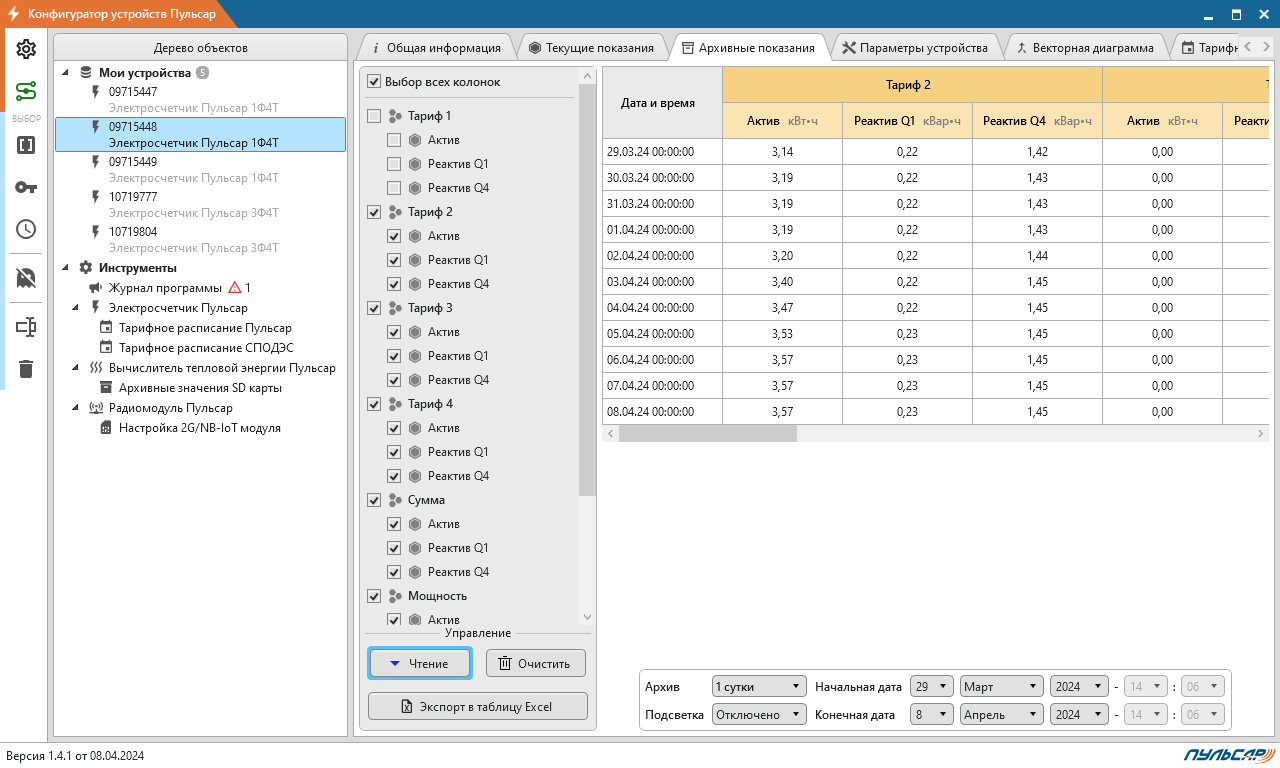Click the lightning icon of device 09715447
The height and width of the screenshot is (768, 1280).
(97, 92)
